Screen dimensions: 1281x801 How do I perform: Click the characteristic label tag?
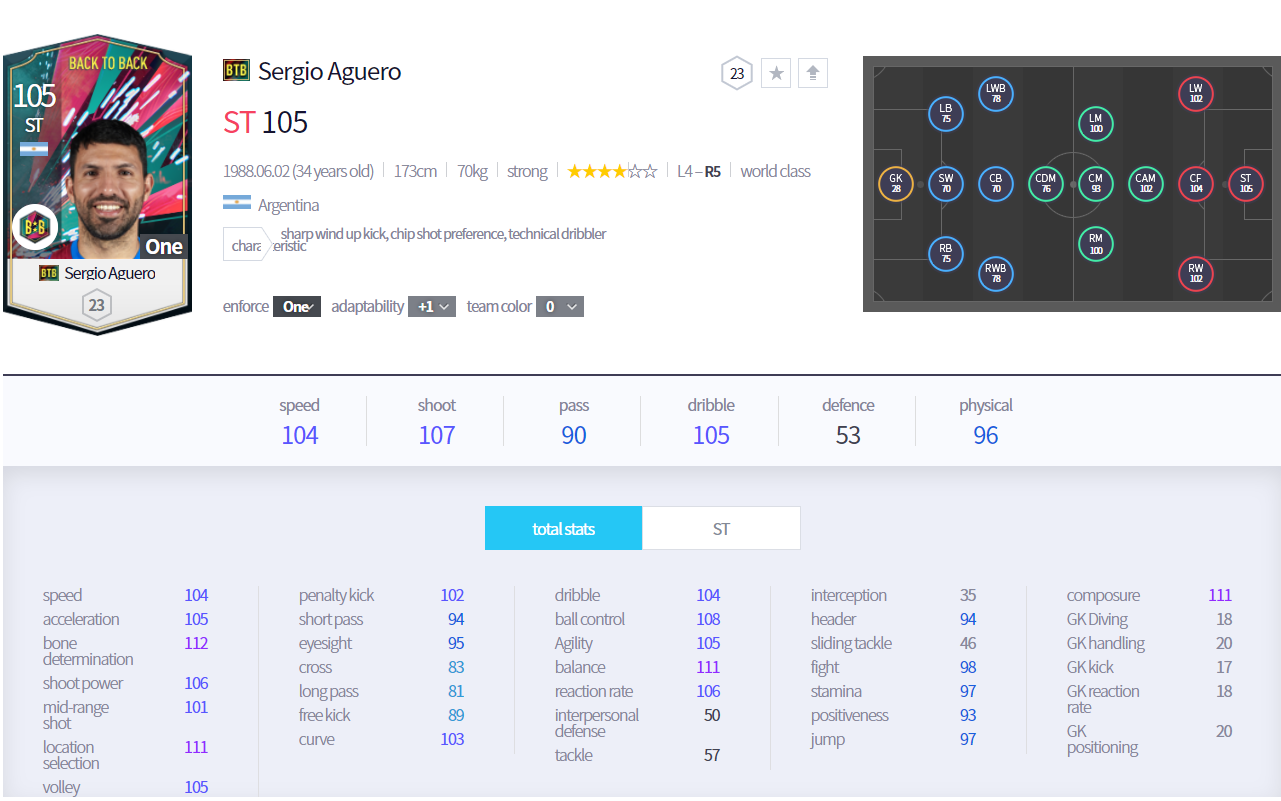pos(245,245)
